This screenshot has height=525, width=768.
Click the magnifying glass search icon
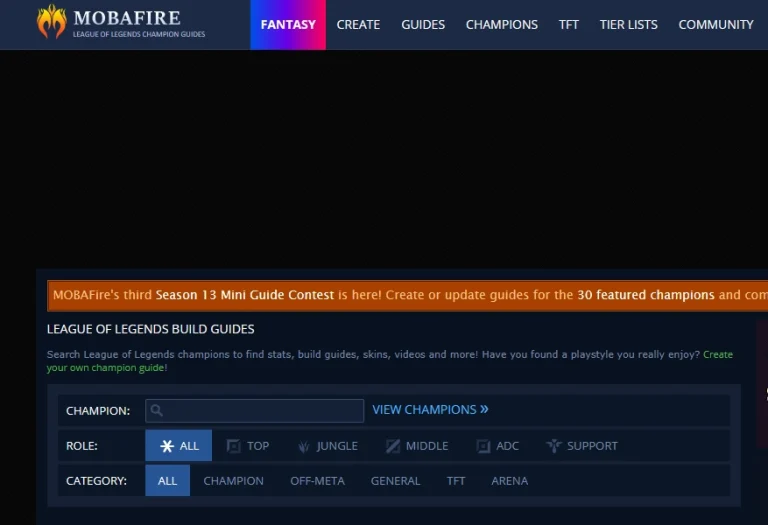157,410
